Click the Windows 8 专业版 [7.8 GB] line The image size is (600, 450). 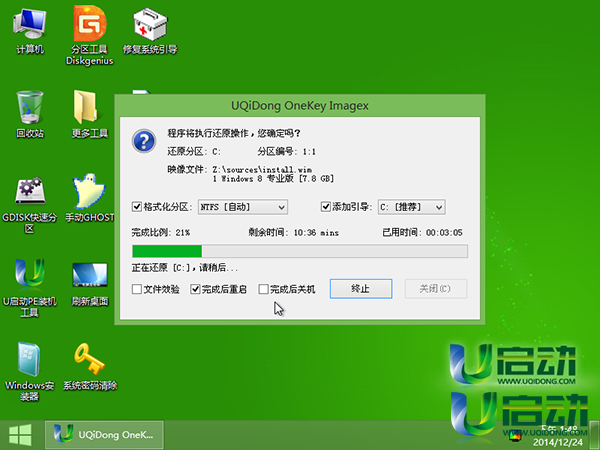pos(273,179)
